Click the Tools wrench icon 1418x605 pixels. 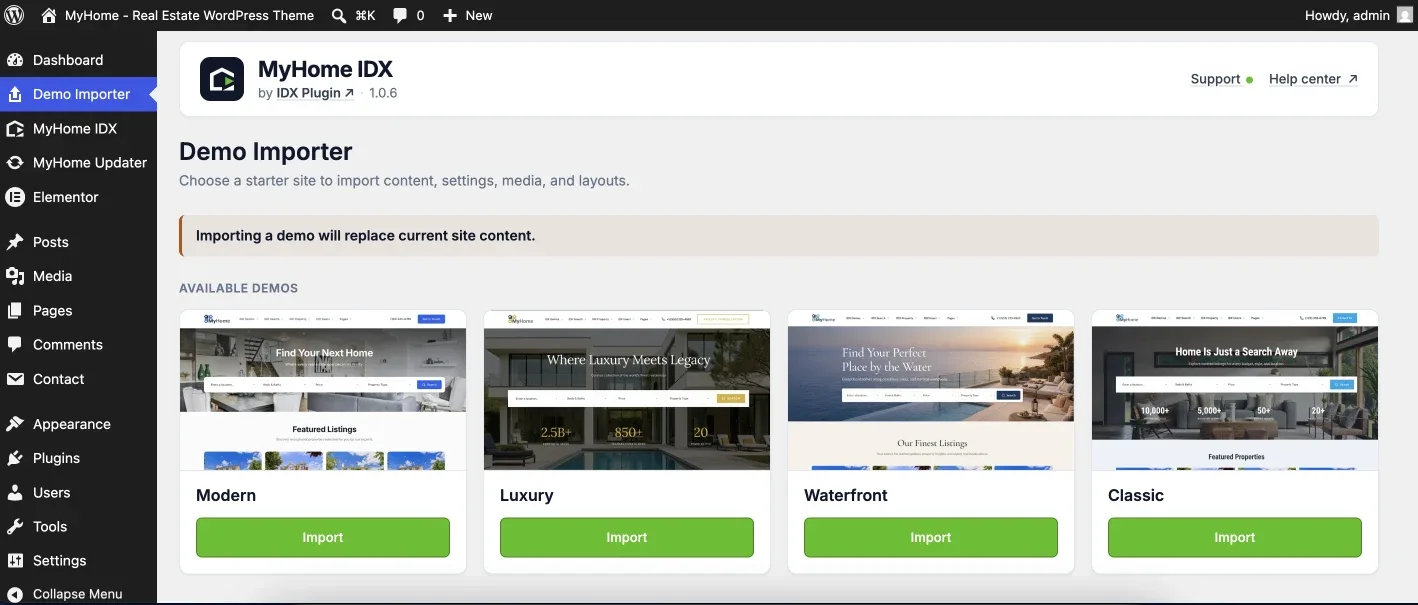15,526
